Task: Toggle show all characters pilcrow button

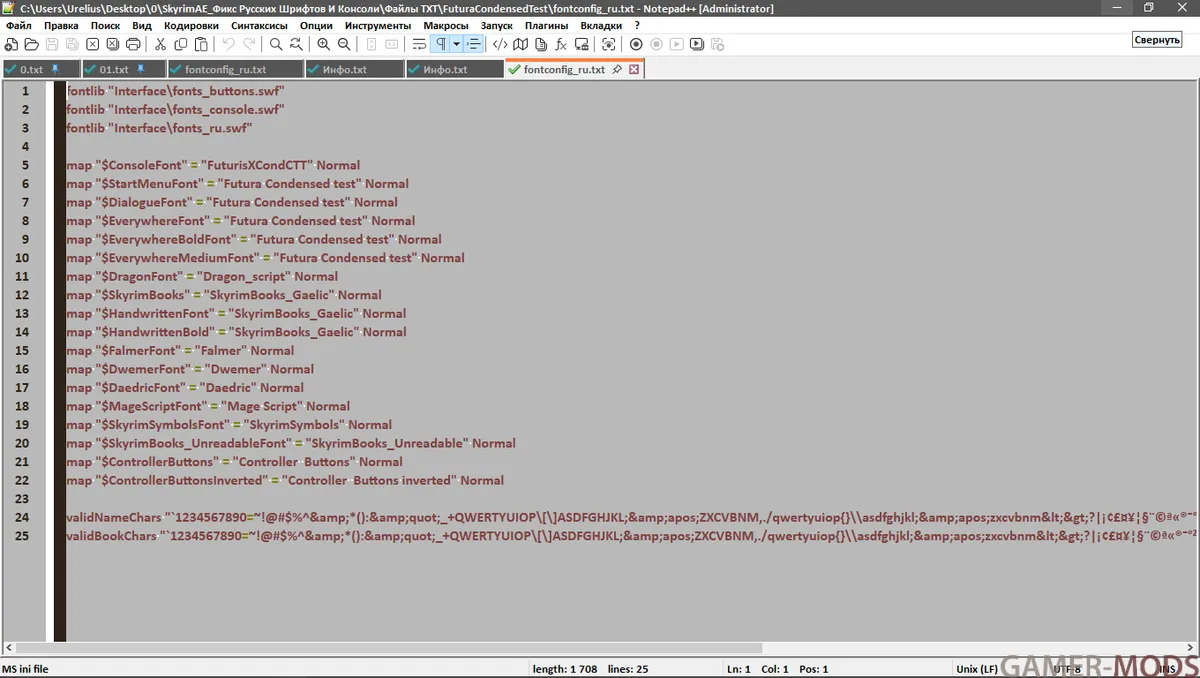Action: [x=440, y=45]
